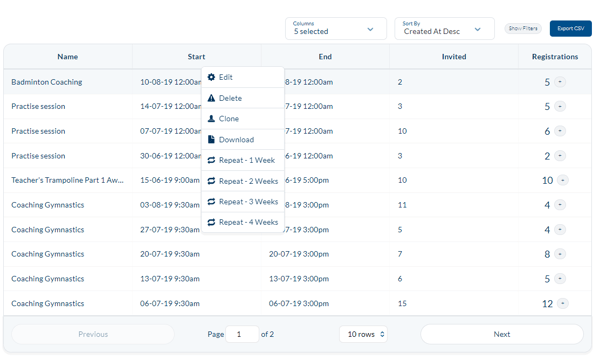Click the 13-07-19 3:00pm end time
The width and height of the screenshot is (600, 360).
pos(299,279)
